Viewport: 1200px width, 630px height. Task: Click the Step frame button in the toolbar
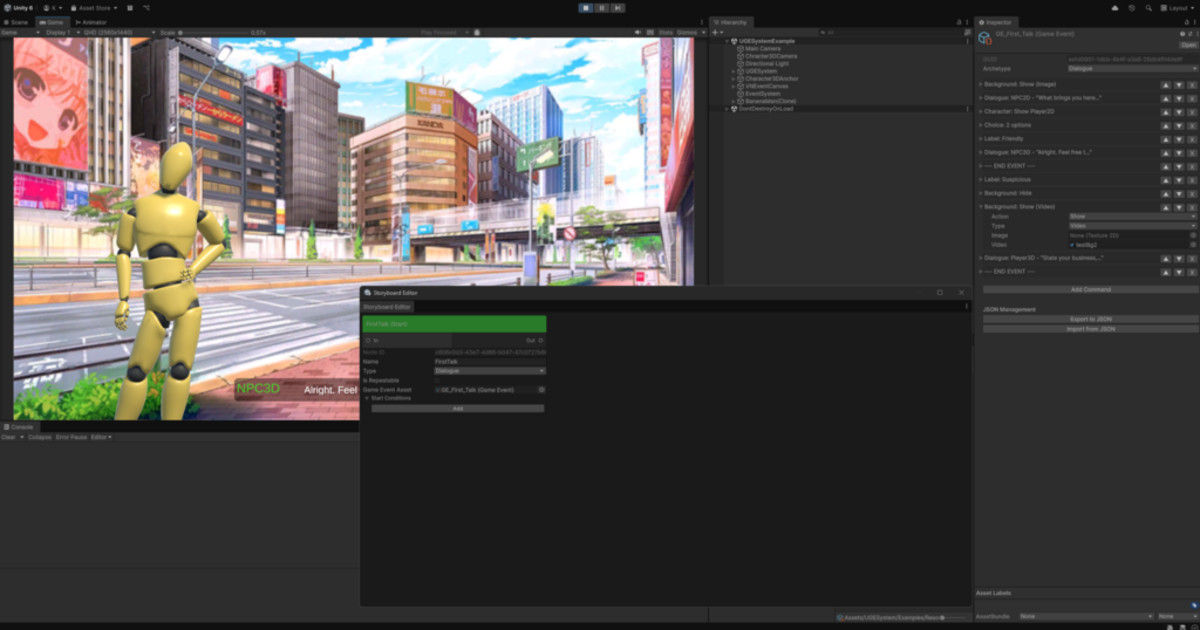[618, 7]
